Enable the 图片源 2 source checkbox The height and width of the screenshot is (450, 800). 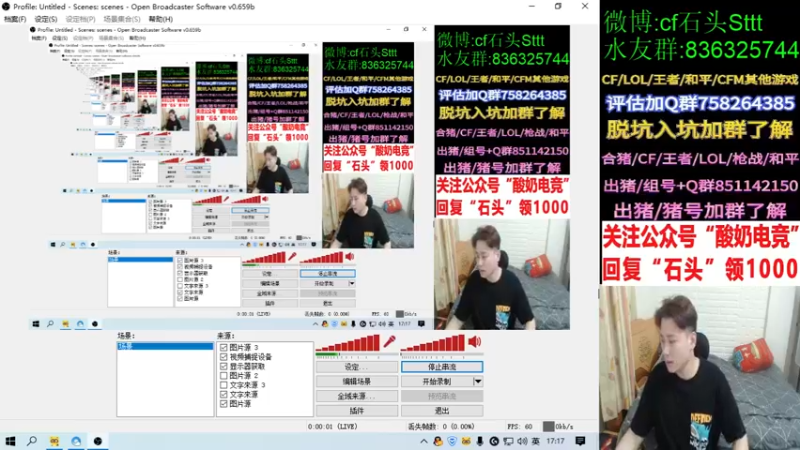(223, 376)
